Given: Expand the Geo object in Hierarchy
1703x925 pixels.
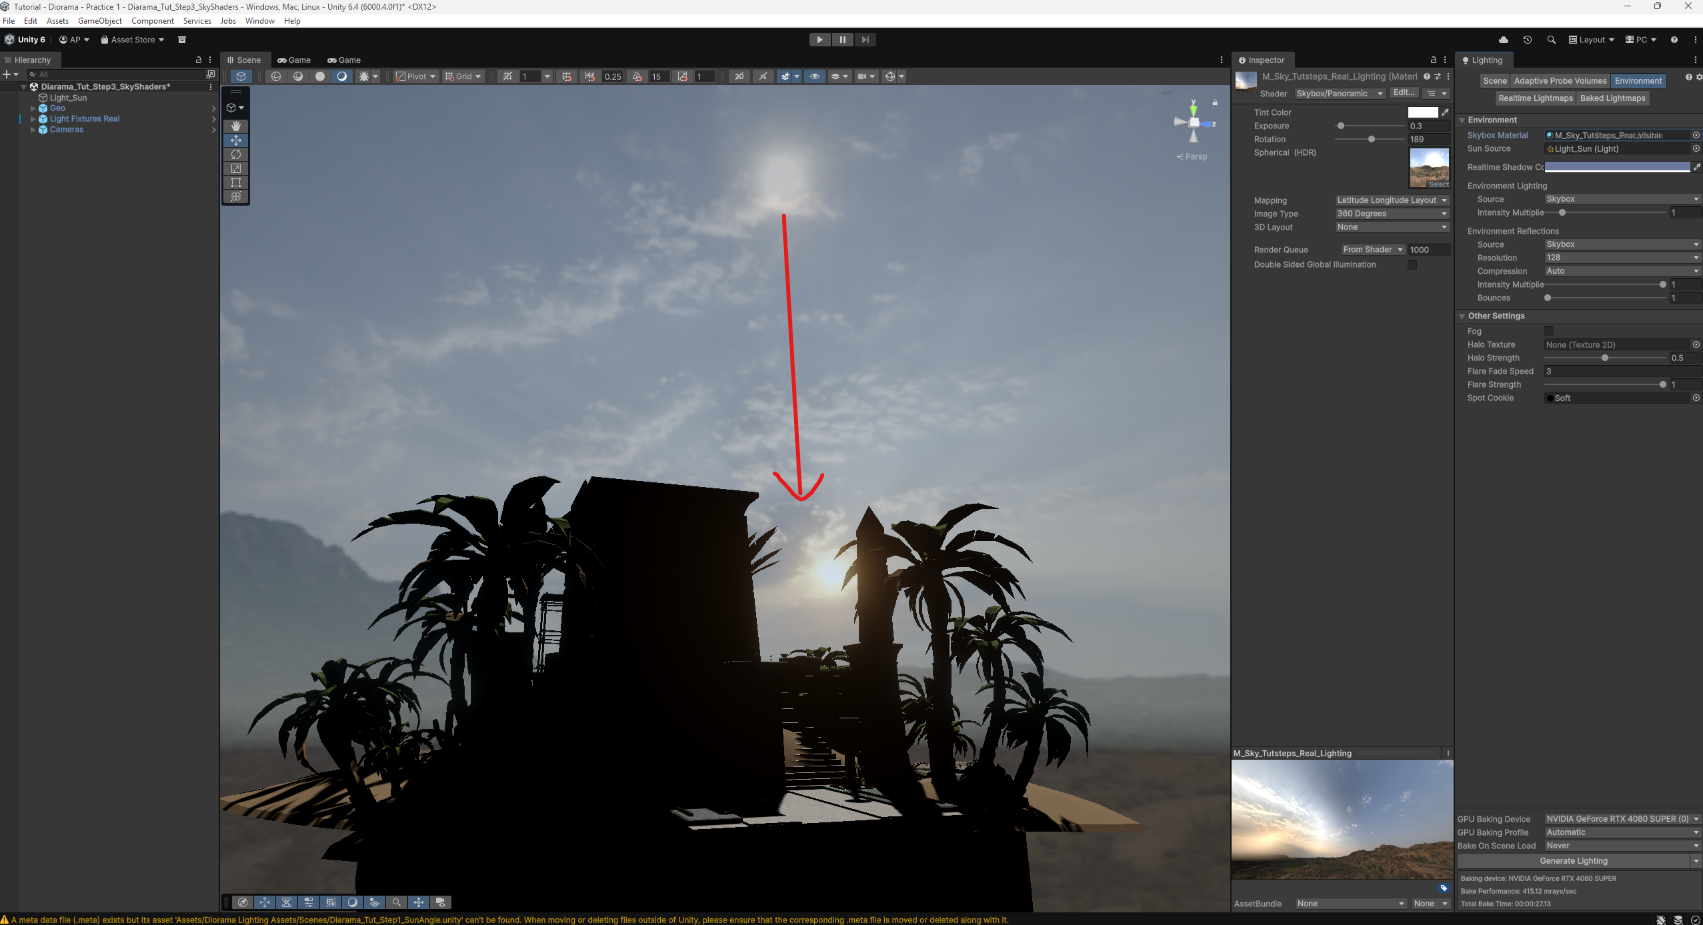Looking at the screenshot, I should 33,108.
